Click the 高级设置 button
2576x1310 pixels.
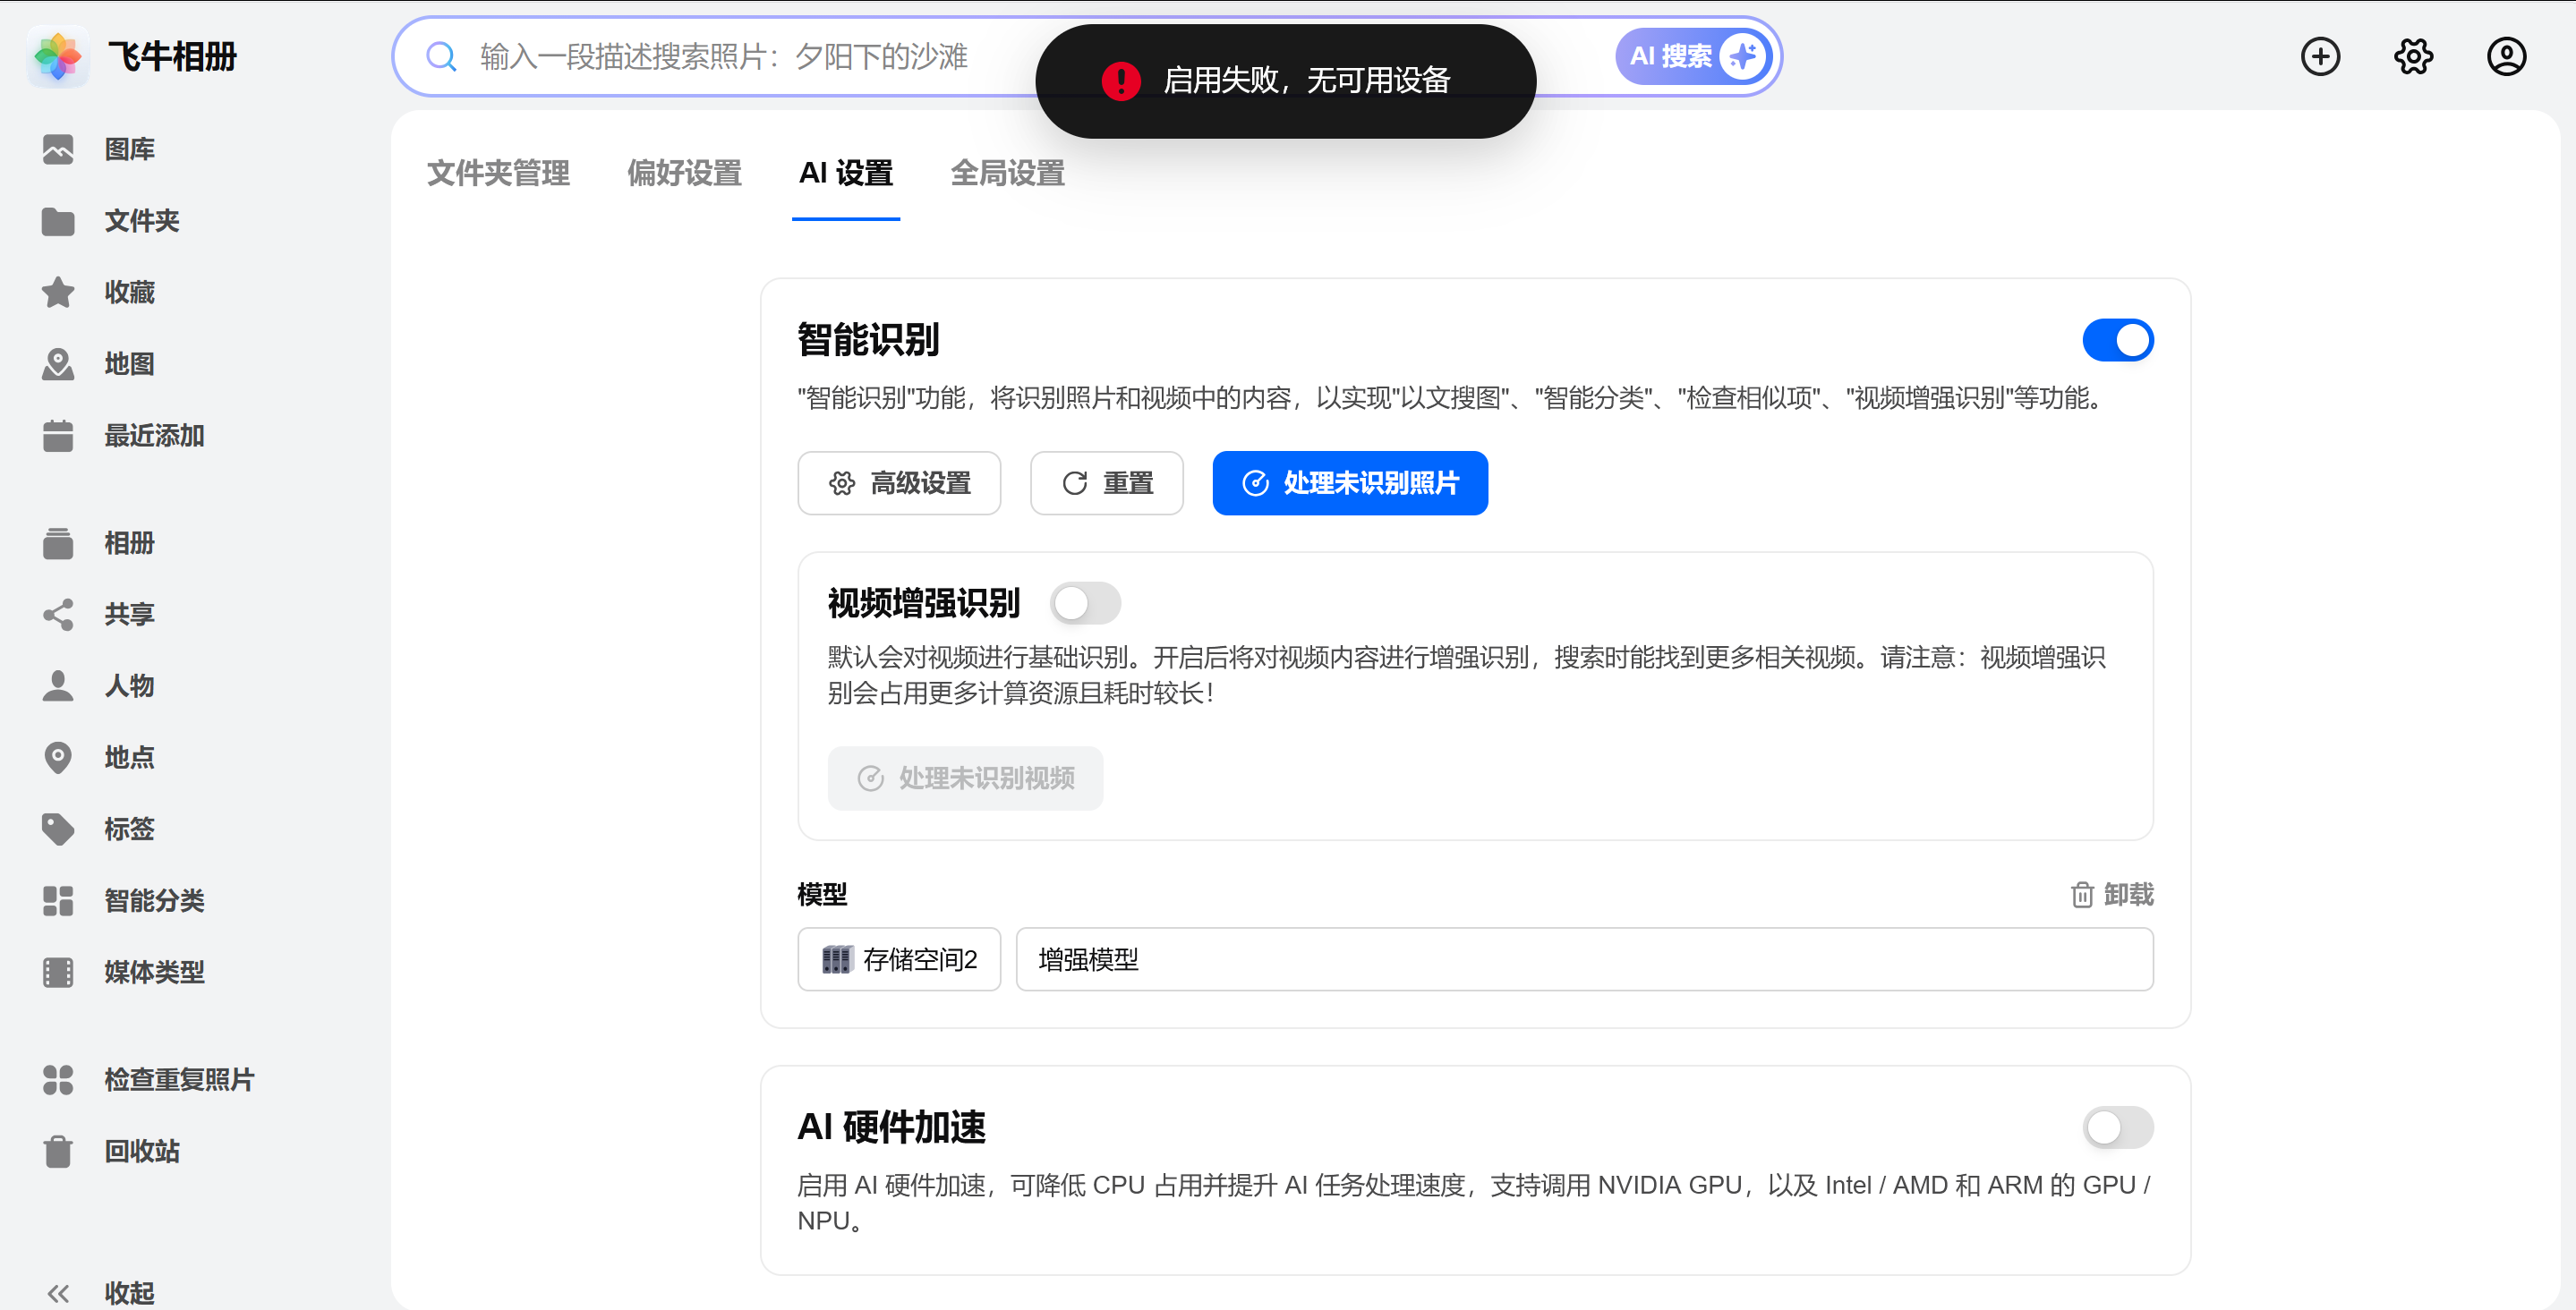pyautogui.click(x=899, y=484)
